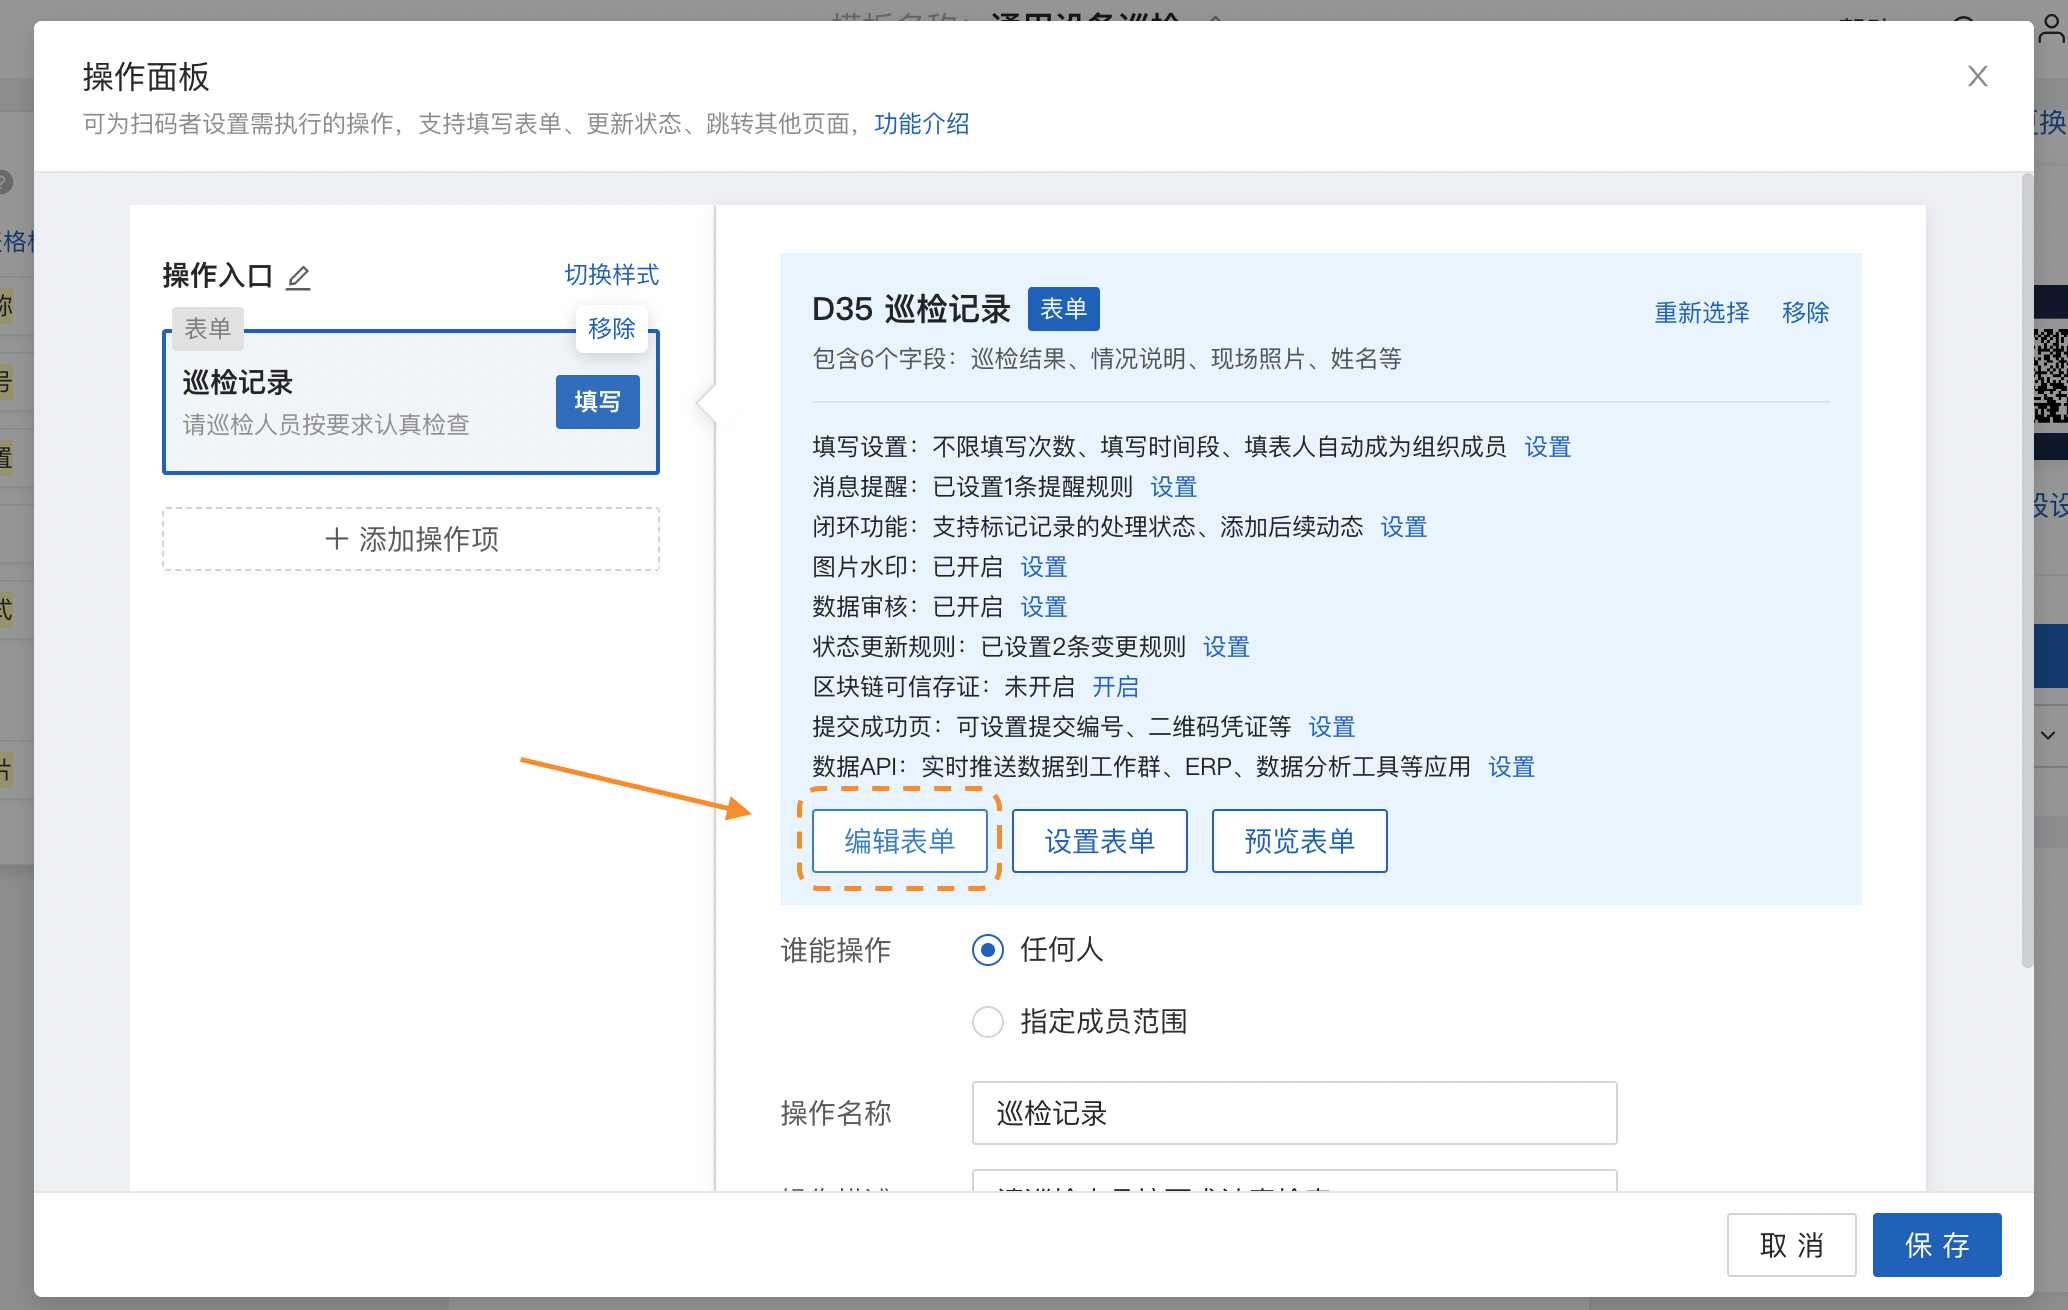This screenshot has height=1310, width=2068.
Task: Click 编辑表单 button
Action: click(899, 841)
